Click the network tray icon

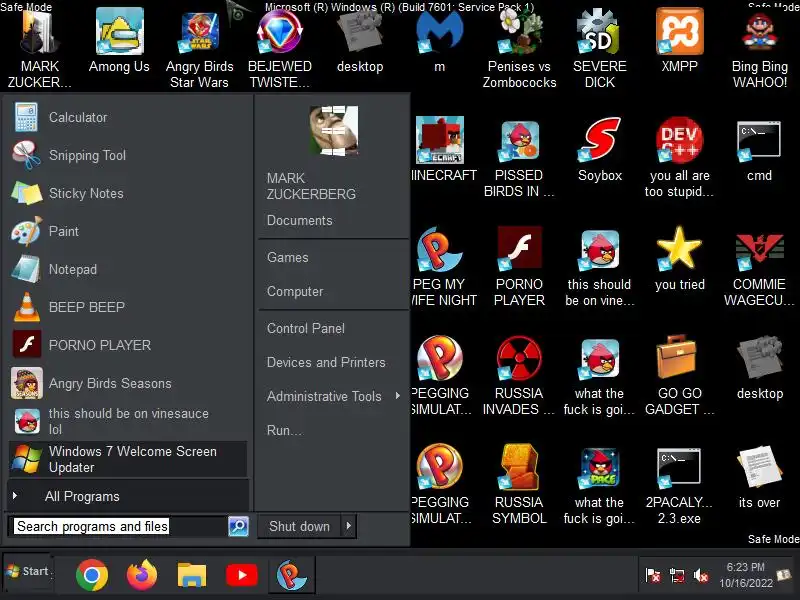(x=677, y=576)
